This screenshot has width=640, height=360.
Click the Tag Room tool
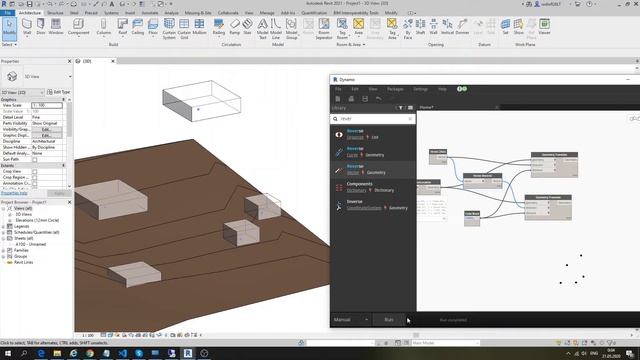pyautogui.click(x=342, y=29)
